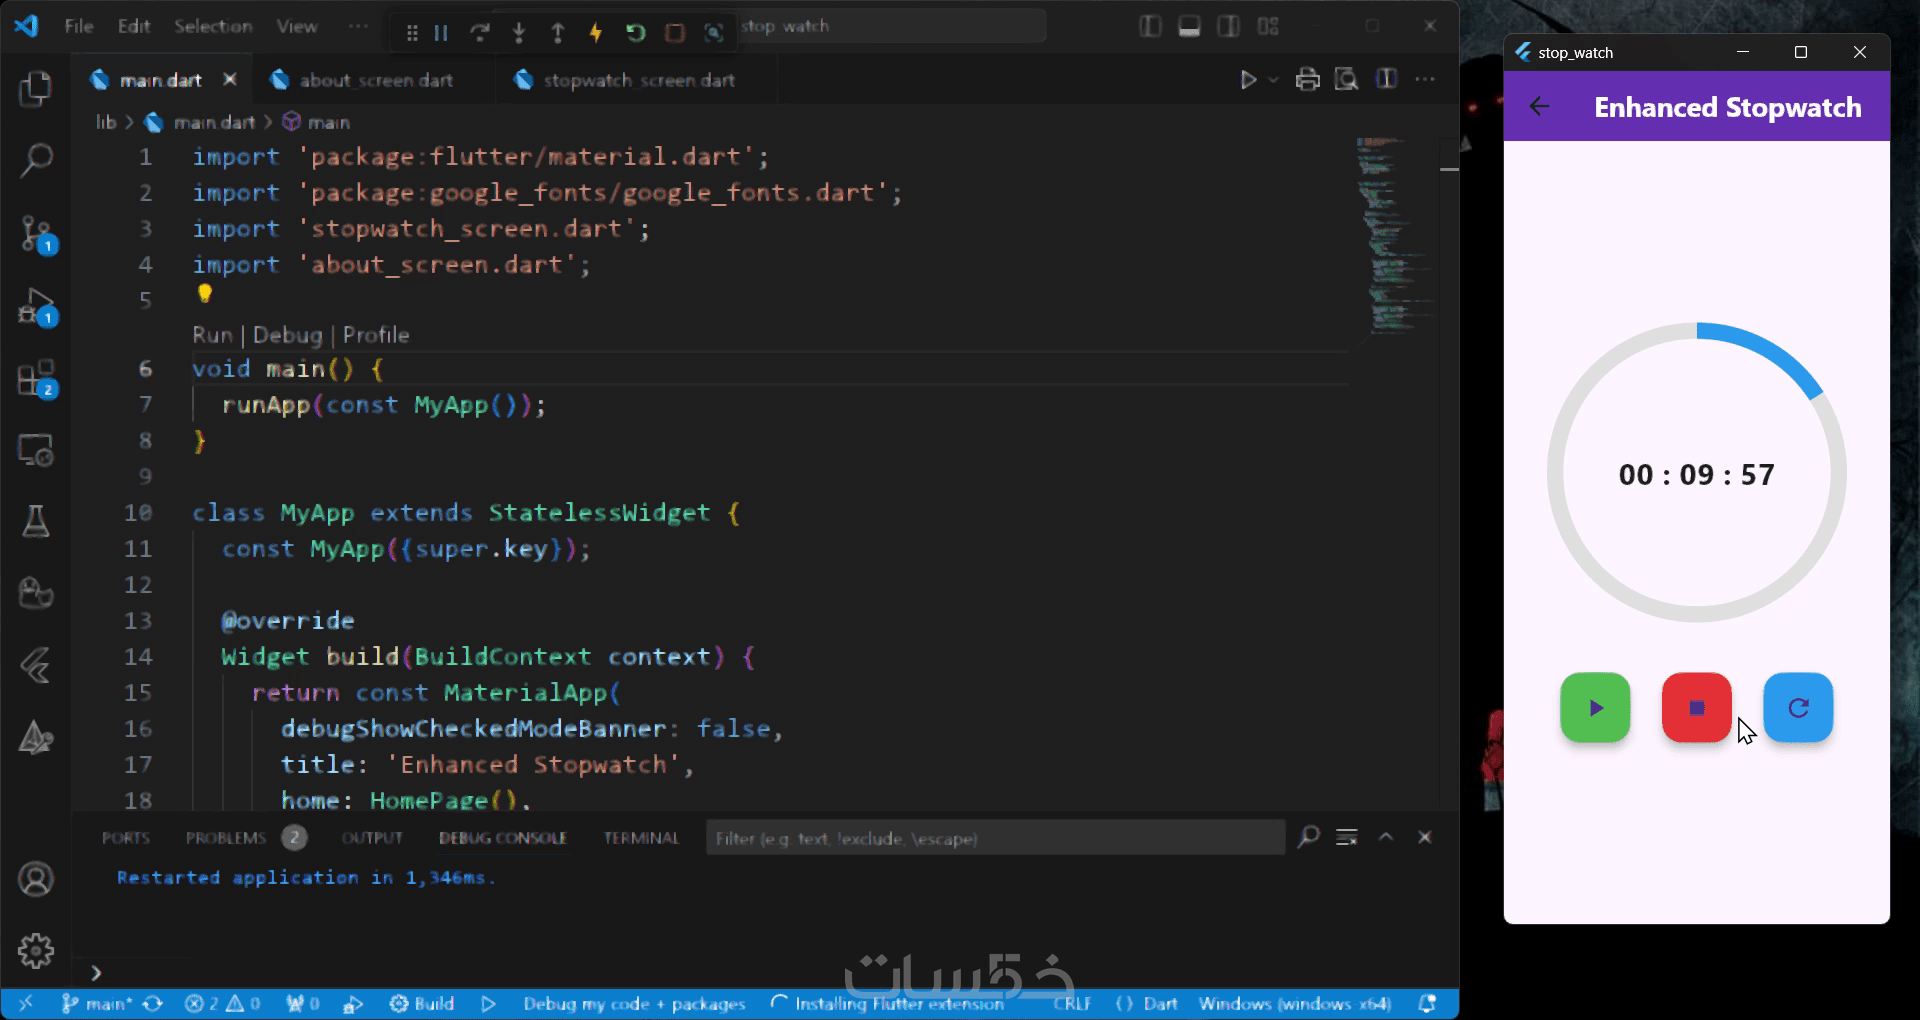Expand the debug console input prompt chevron
The width and height of the screenshot is (1920, 1020).
click(96, 973)
